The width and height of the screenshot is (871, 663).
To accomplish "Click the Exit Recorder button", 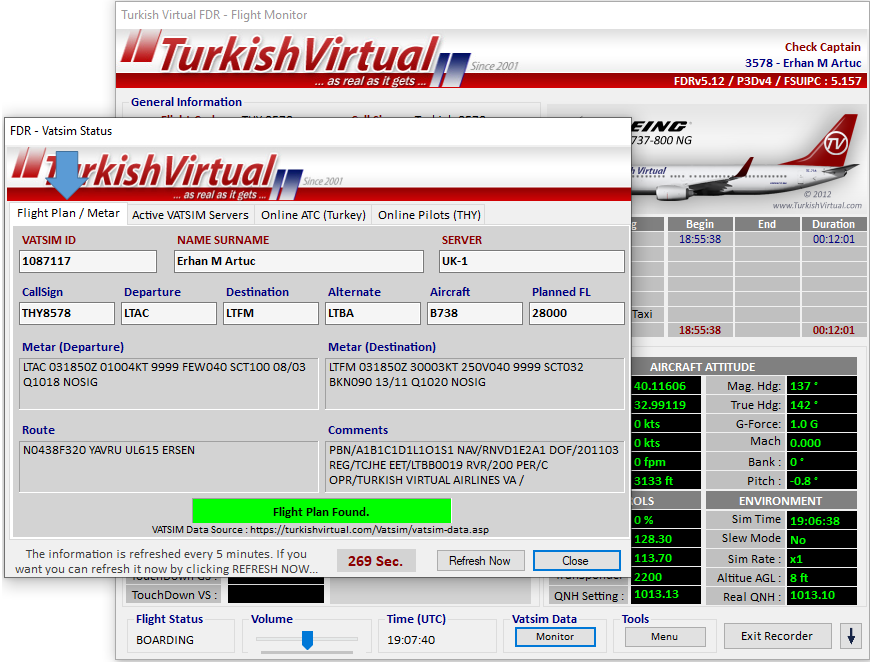I will [777, 636].
